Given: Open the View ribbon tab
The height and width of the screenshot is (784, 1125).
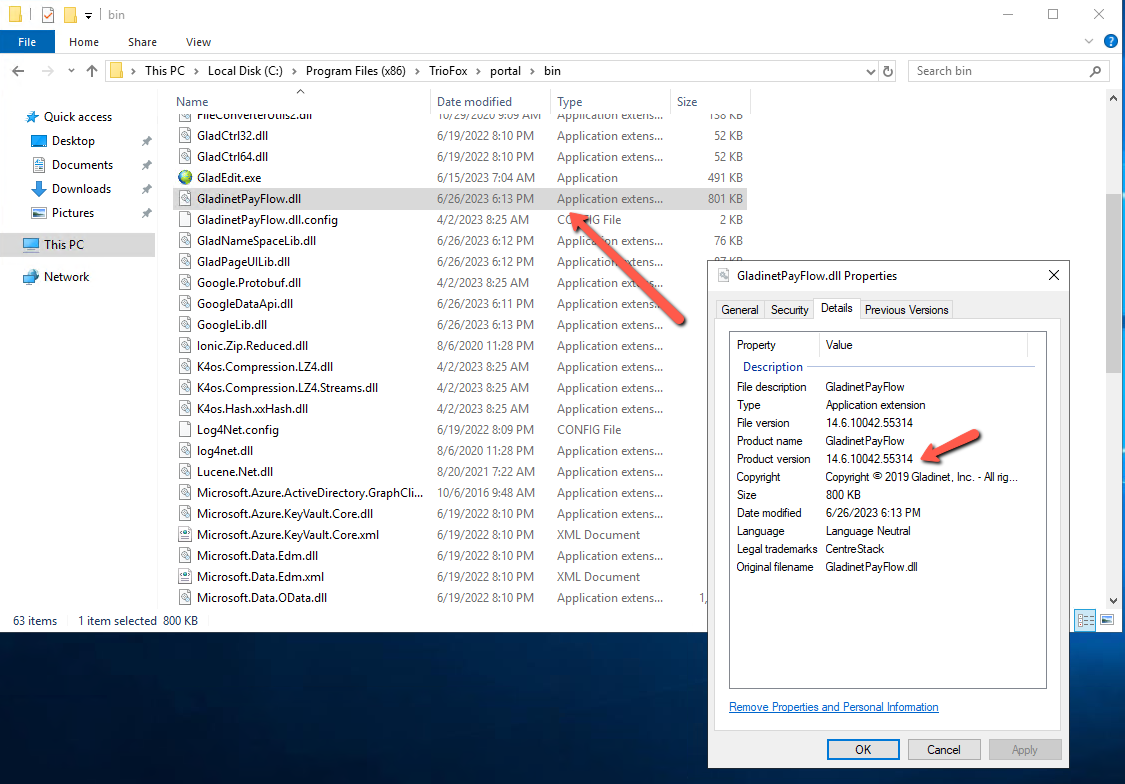Looking at the screenshot, I should point(198,42).
